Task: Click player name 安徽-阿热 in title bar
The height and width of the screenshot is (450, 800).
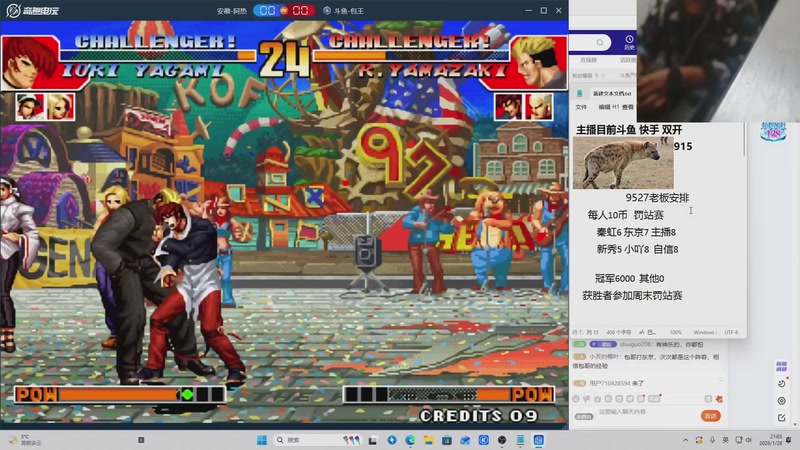Action: (232, 11)
